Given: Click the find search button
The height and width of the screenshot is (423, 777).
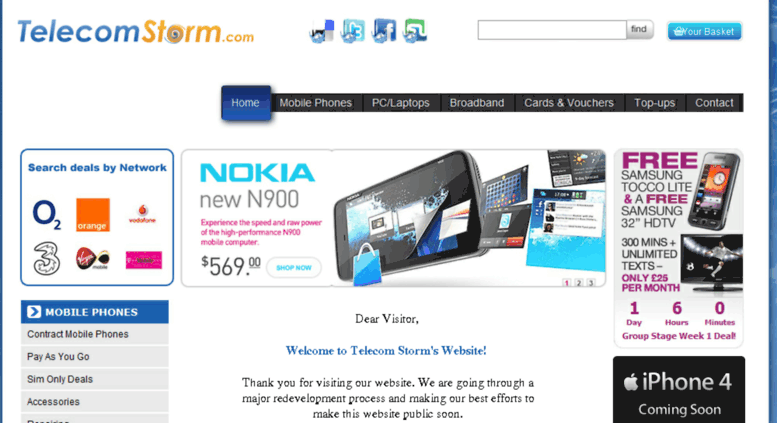Looking at the screenshot, I should pos(639,30).
